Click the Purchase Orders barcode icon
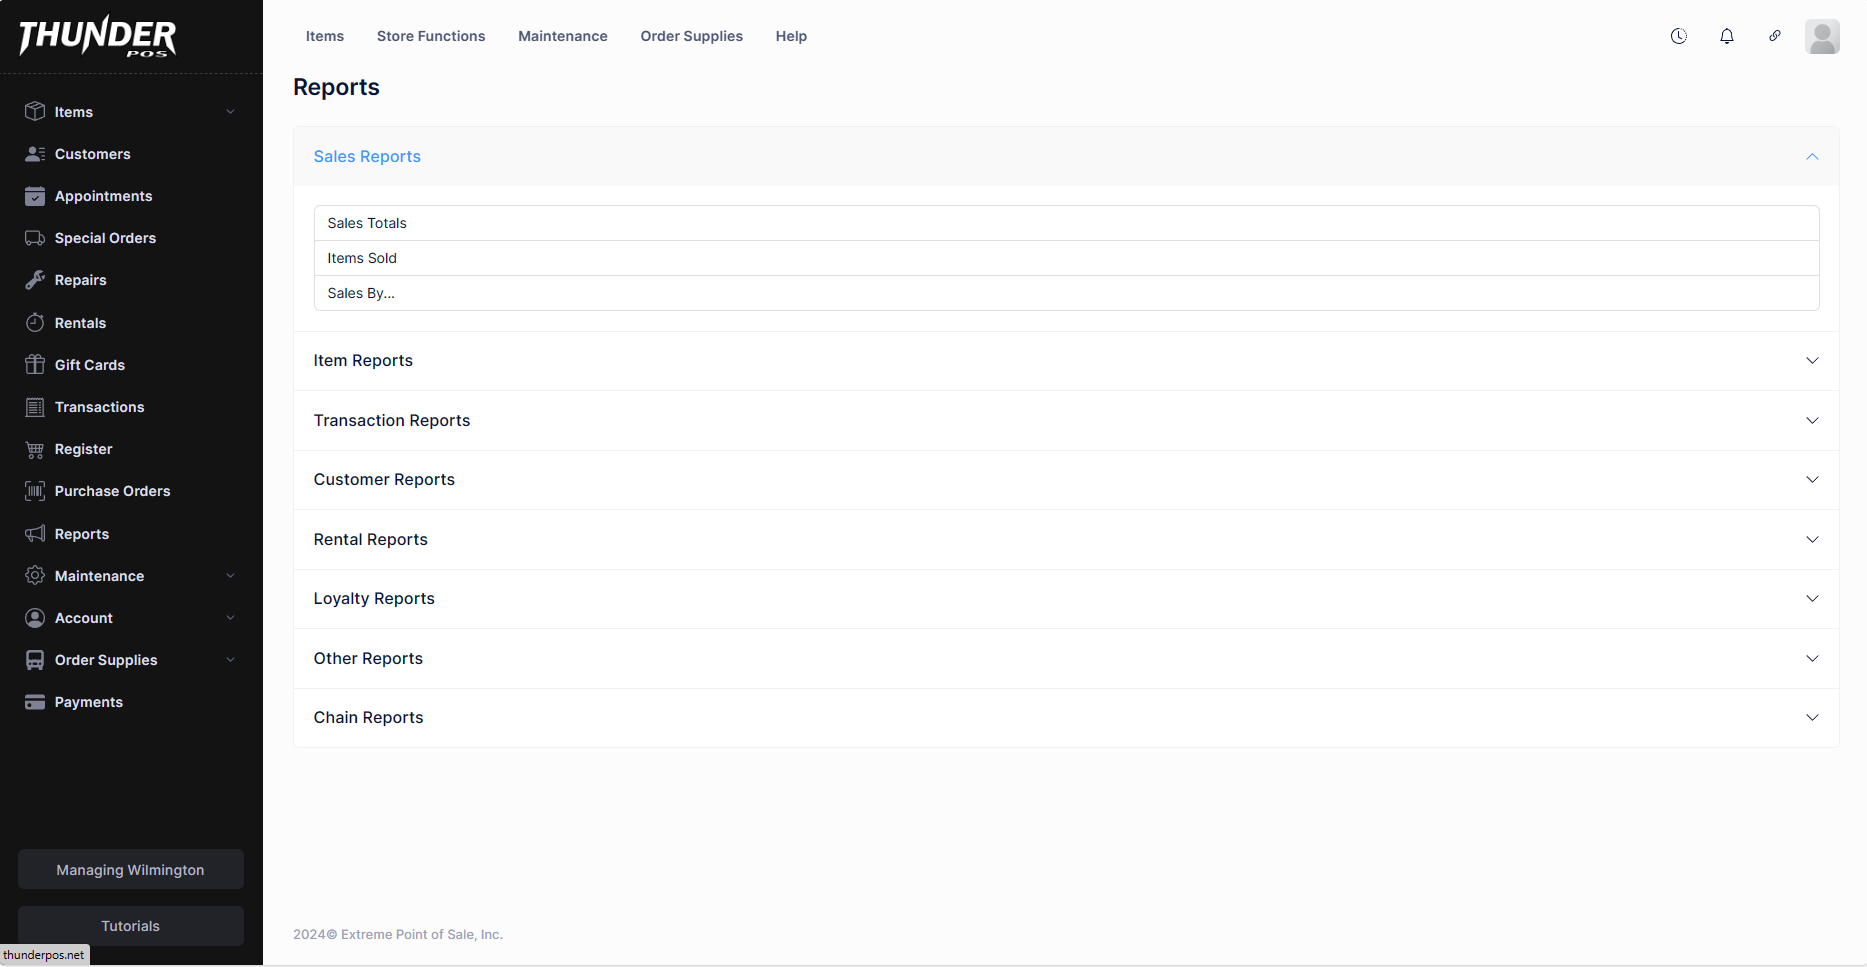Screen dimensions: 1867x967 tap(35, 491)
